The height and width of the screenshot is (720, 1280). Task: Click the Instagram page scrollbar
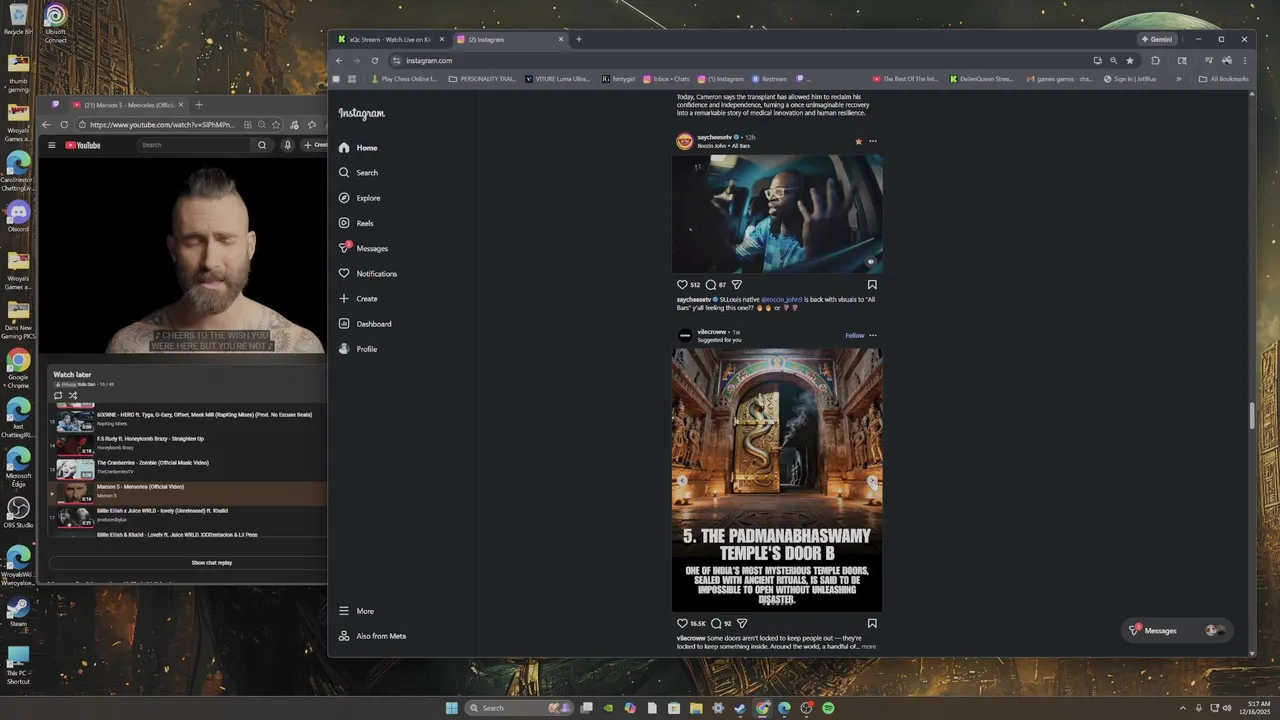click(1251, 414)
